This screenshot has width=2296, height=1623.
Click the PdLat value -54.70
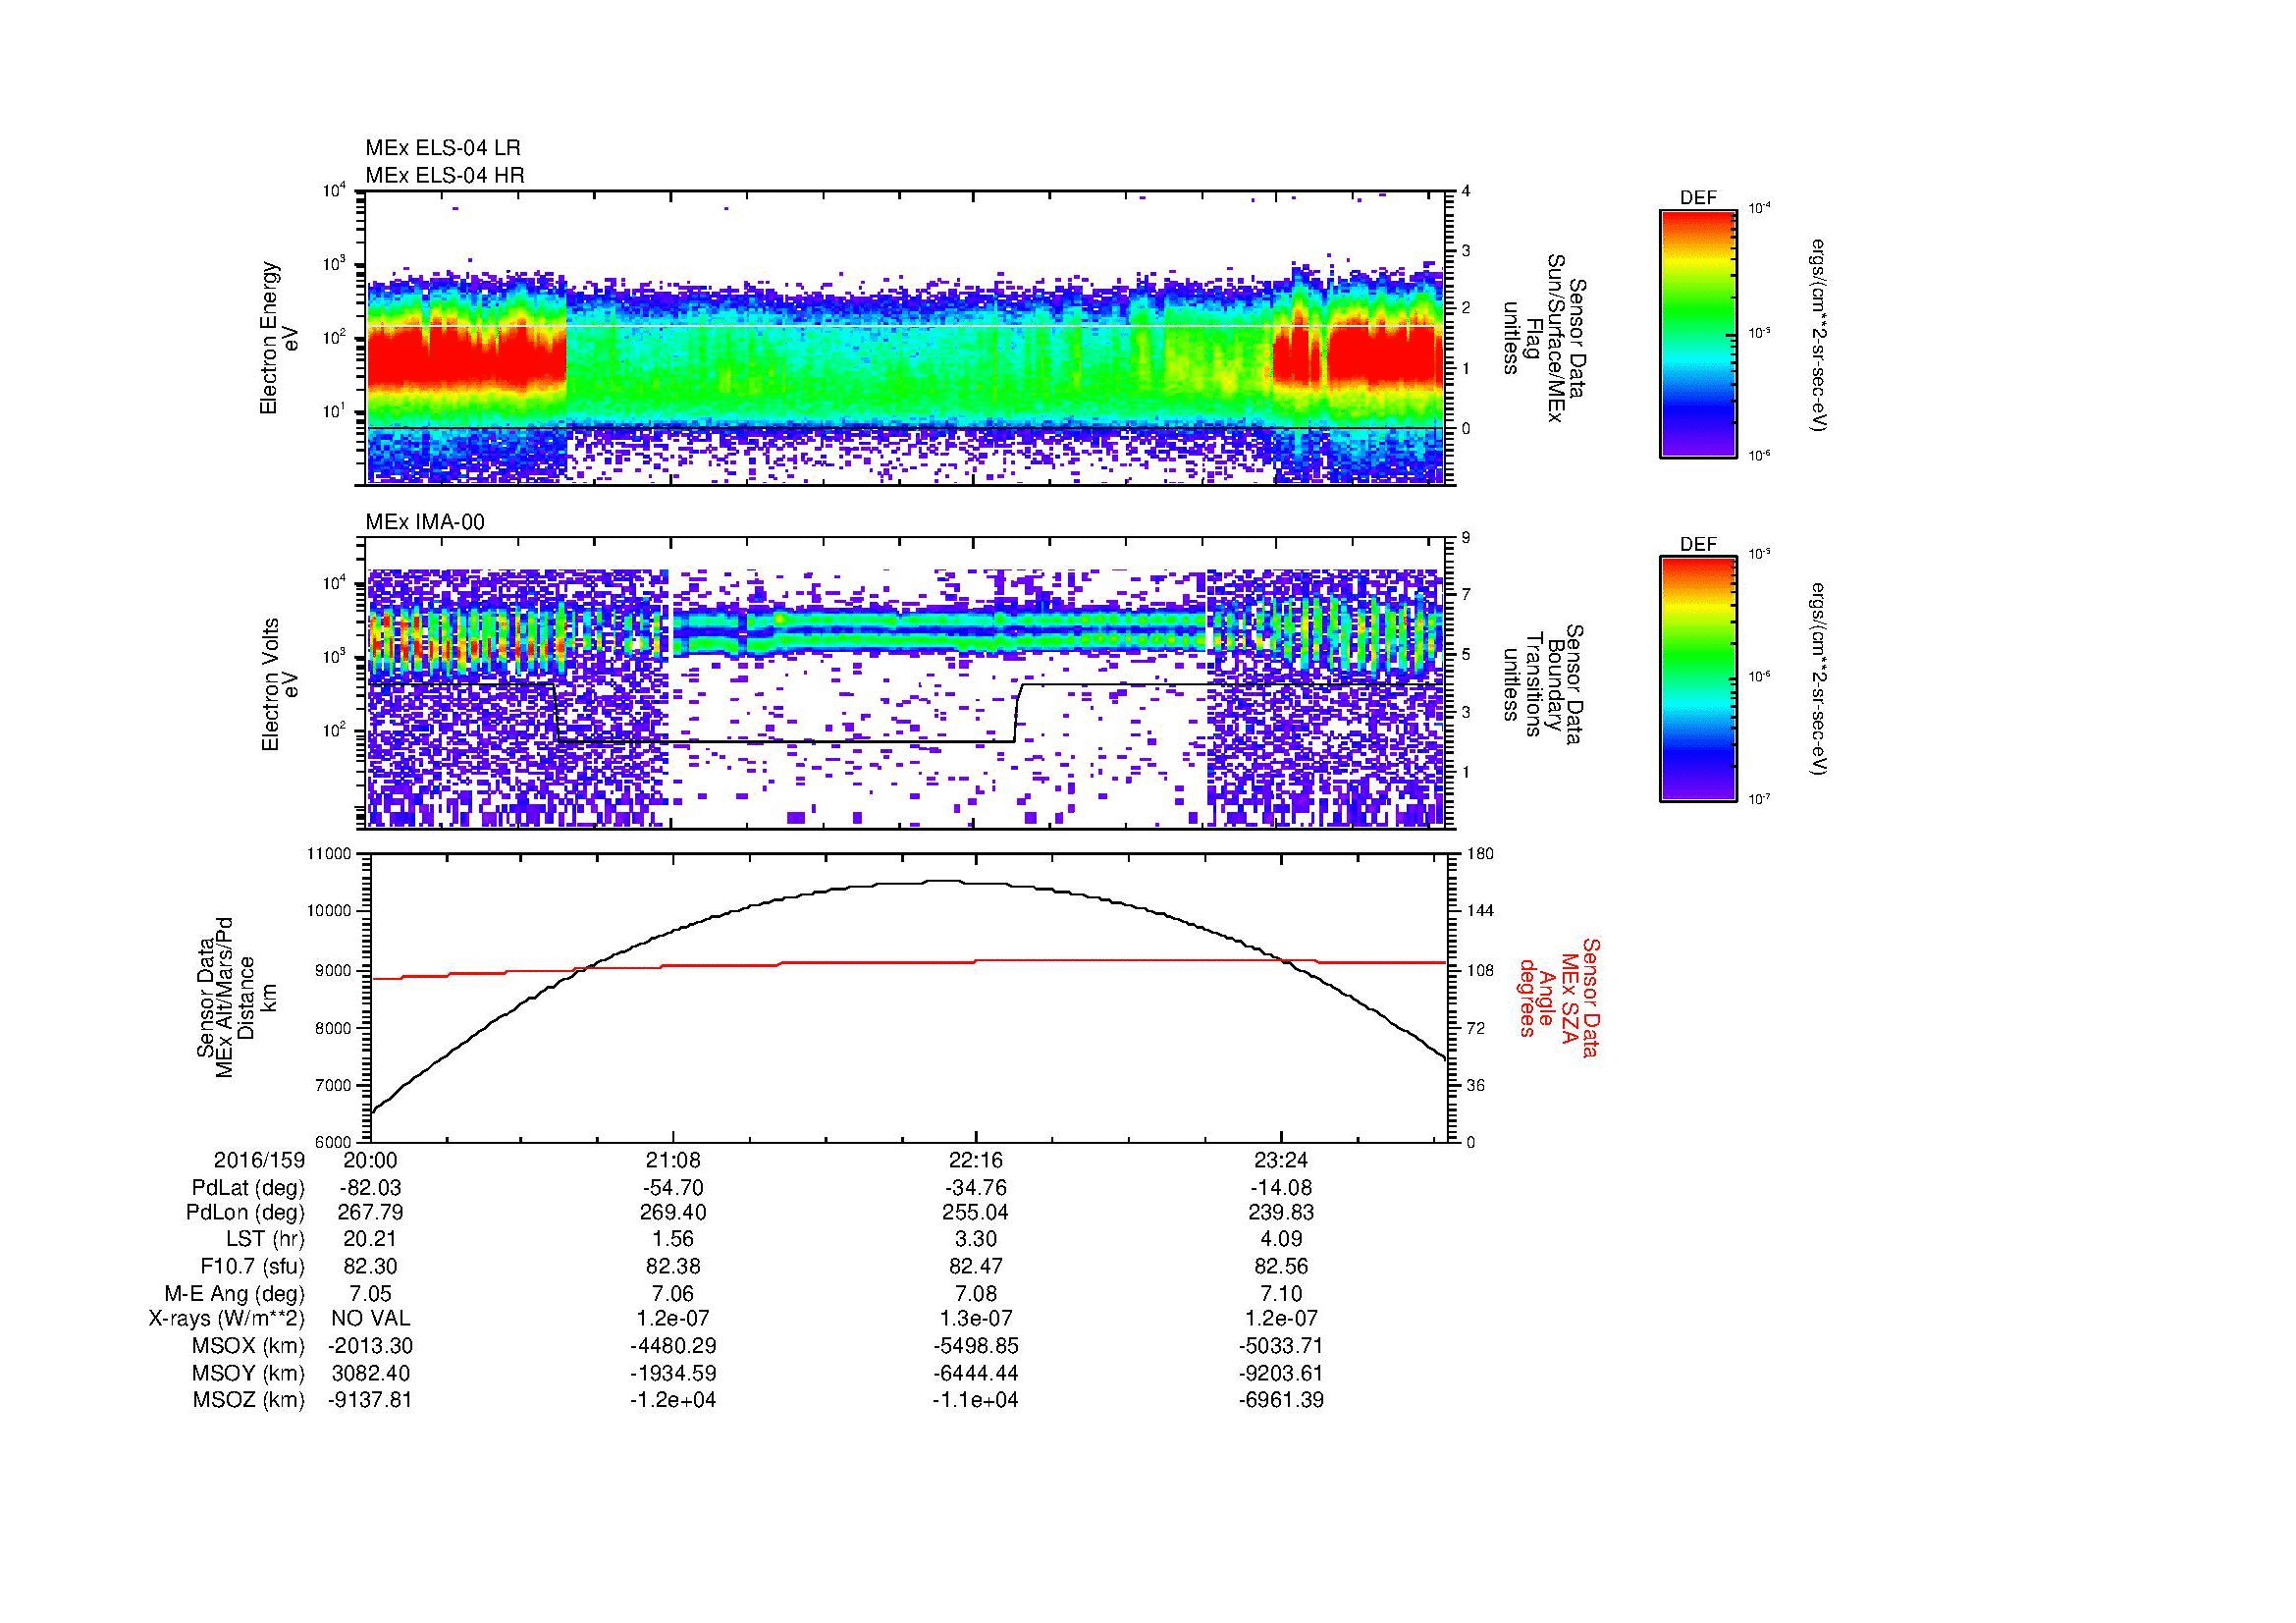674,1188
